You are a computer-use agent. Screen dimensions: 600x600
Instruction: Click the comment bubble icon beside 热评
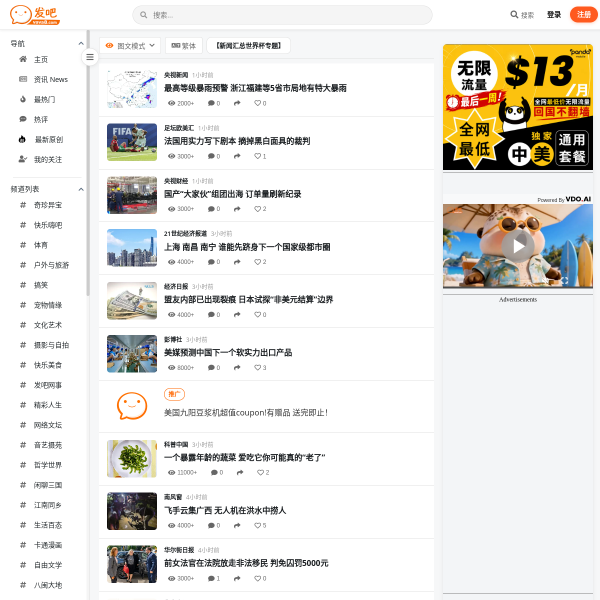23,119
